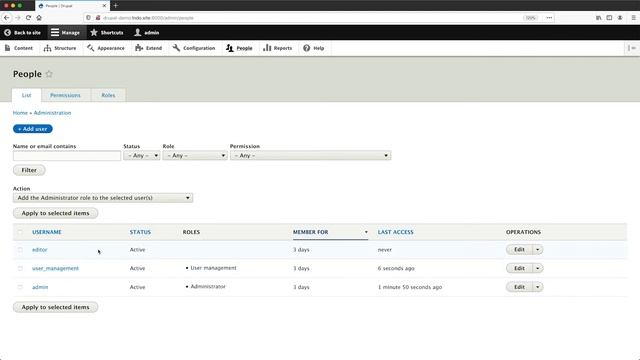Close the People | Drupal browser tab
Screen dimensions: 640x360
[104, 6]
